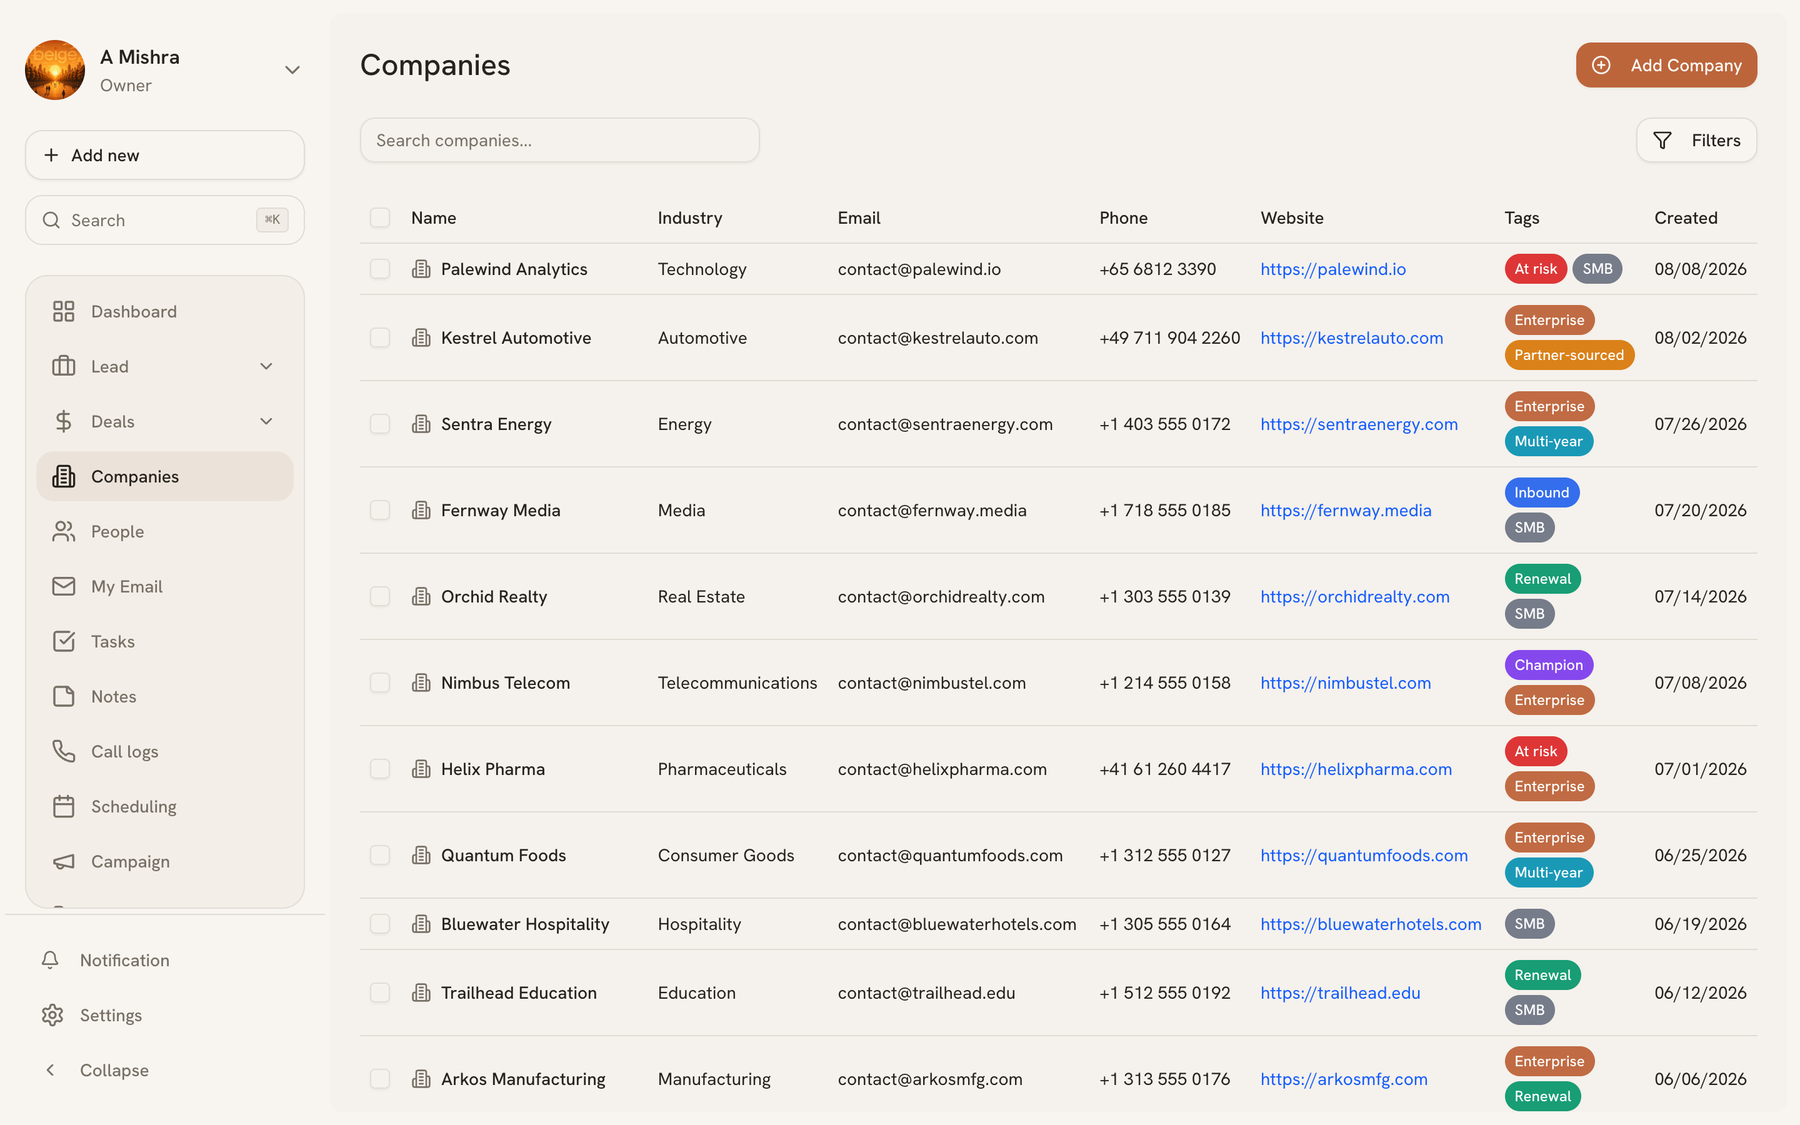Click the Call logs phone icon

(x=64, y=752)
